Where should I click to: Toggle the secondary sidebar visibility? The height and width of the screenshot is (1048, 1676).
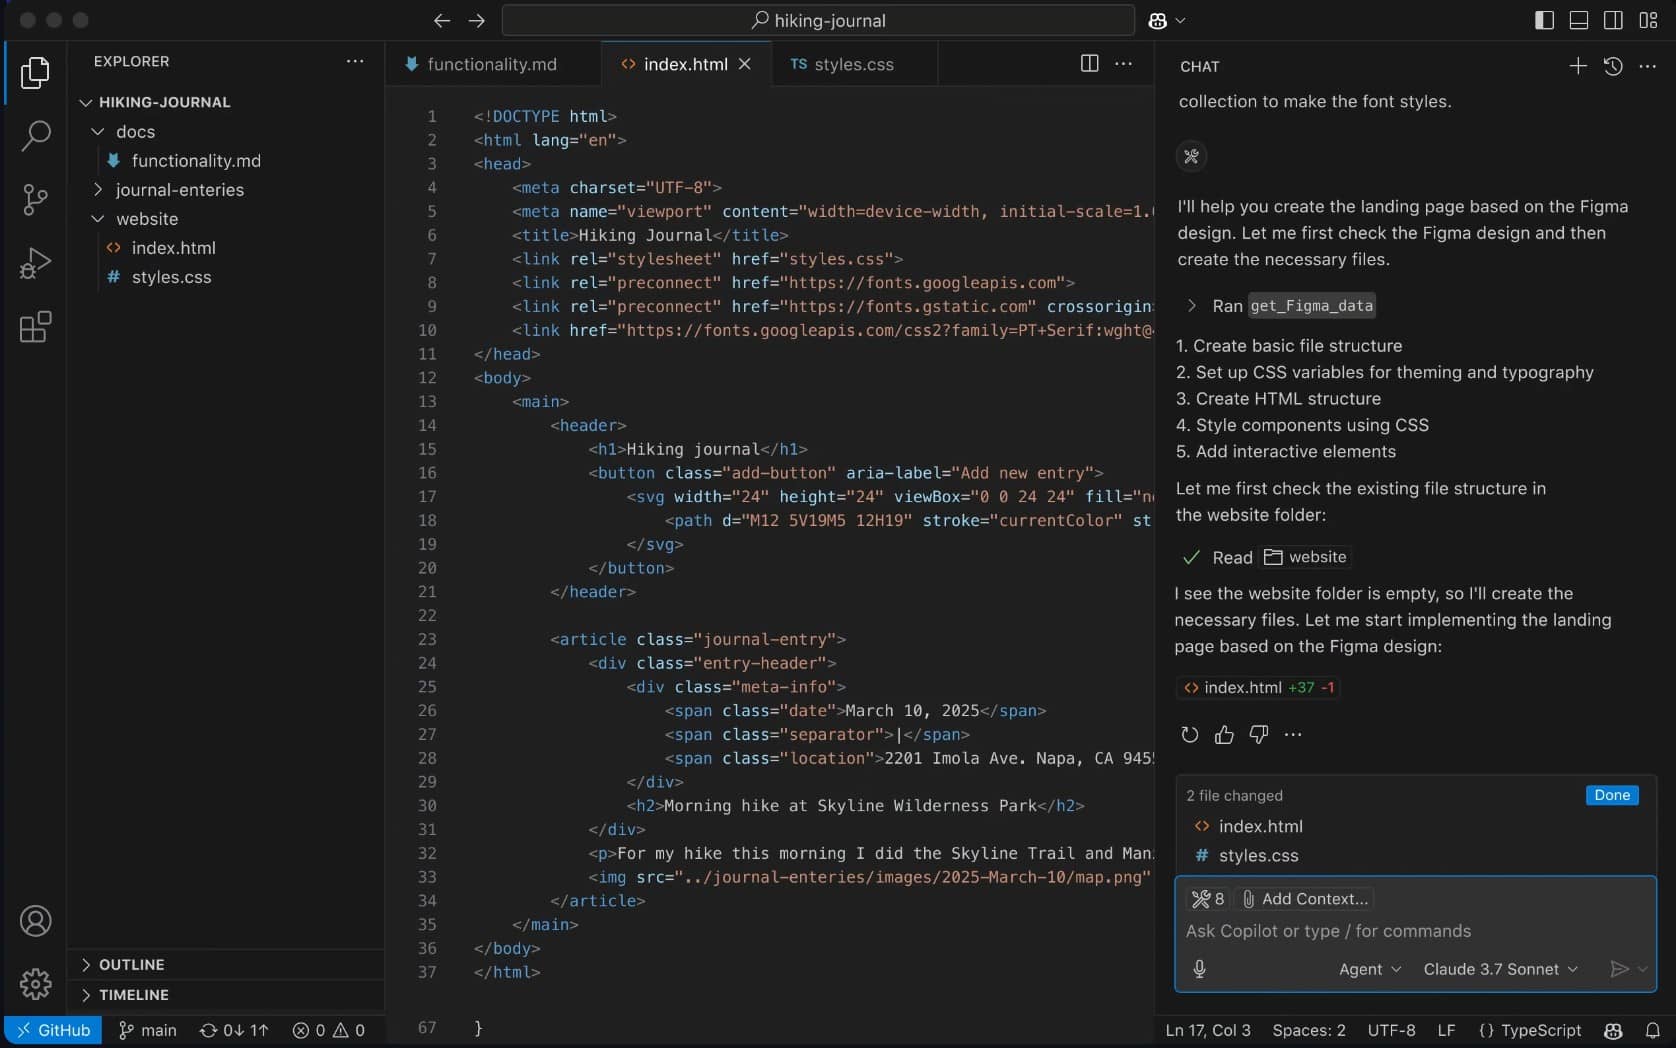[1613, 20]
